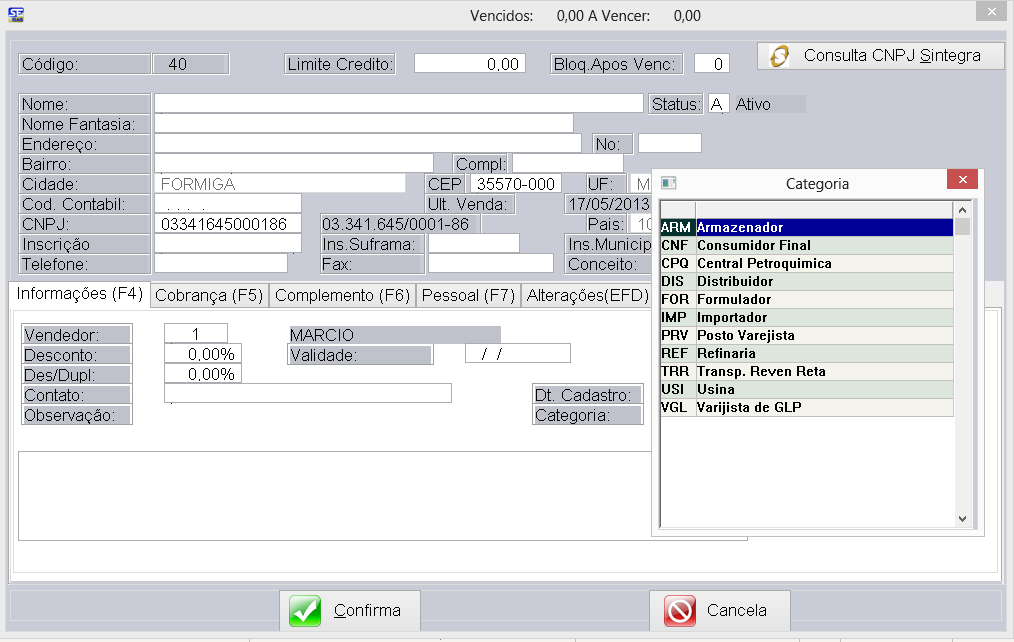Close the Categoria popup window
Viewport: 1014px width, 642px height.
click(x=962, y=179)
